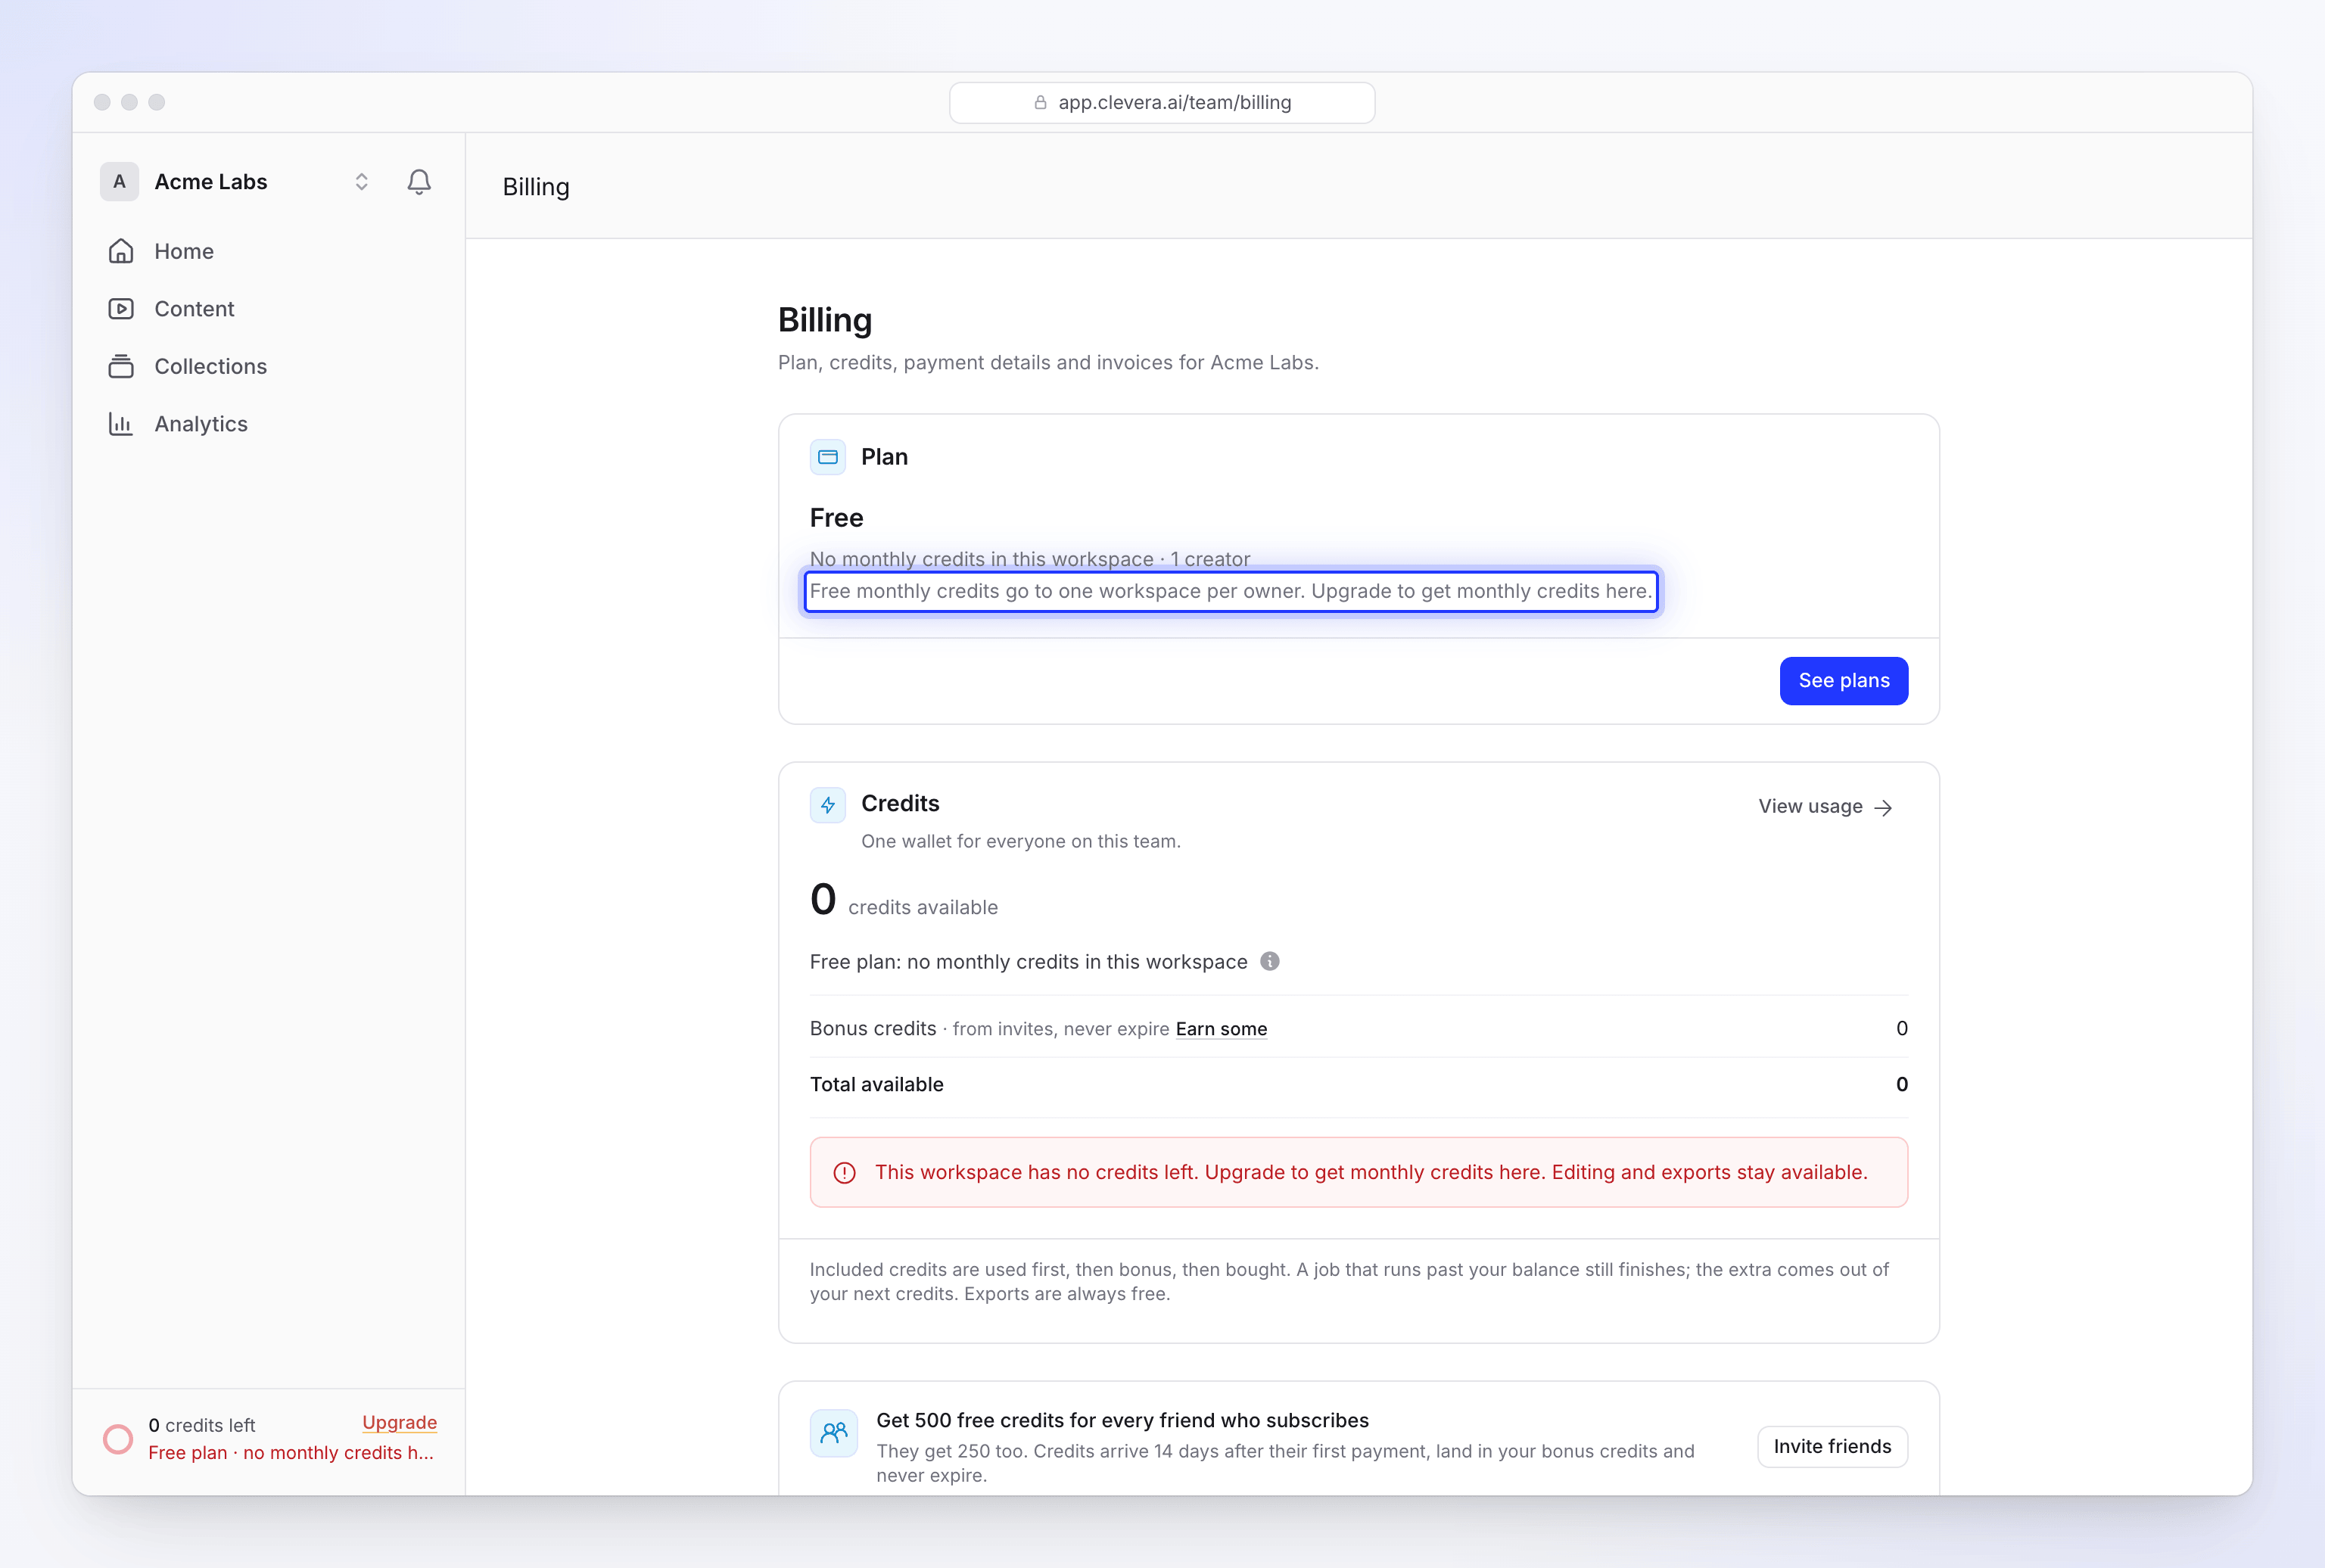Image resolution: width=2325 pixels, height=1568 pixels.
Task: Click the "Bonus credits" row label
Action: [x=873, y=1028]
